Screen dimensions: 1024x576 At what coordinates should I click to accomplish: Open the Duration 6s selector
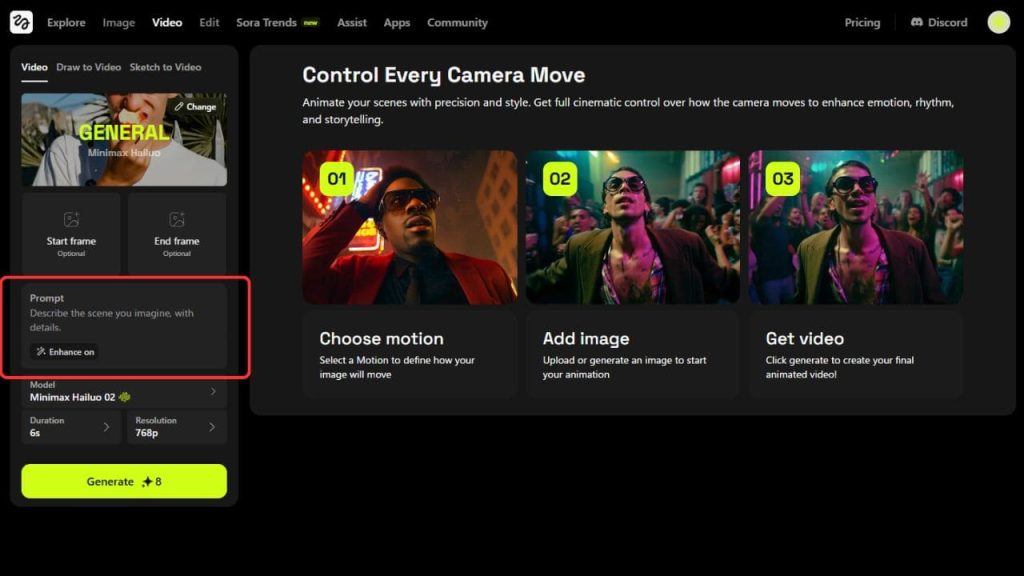point(71,427)
